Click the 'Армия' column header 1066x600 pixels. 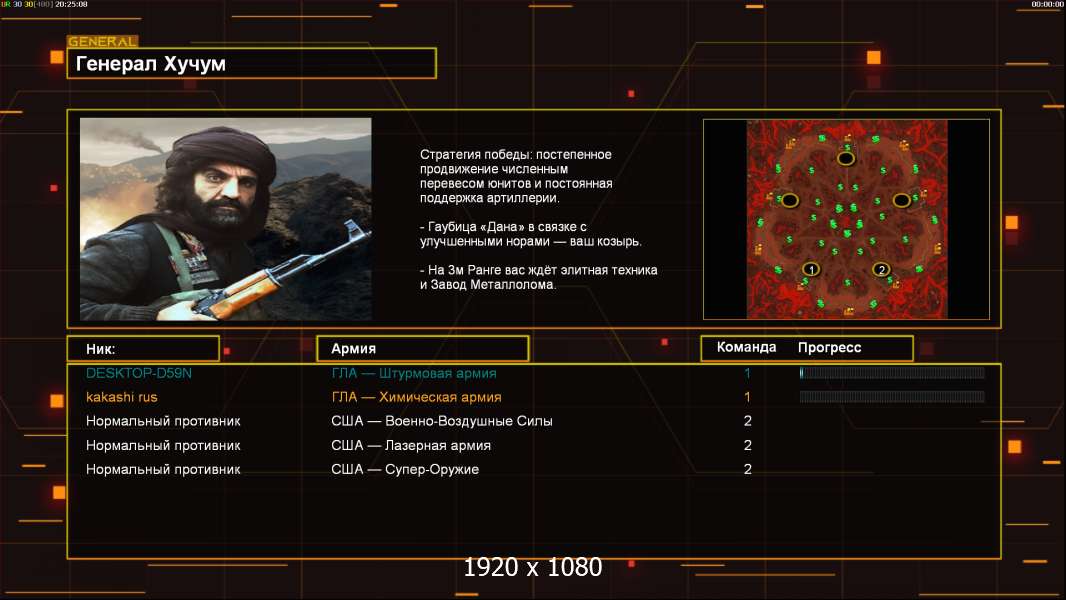tap(422, 349)
